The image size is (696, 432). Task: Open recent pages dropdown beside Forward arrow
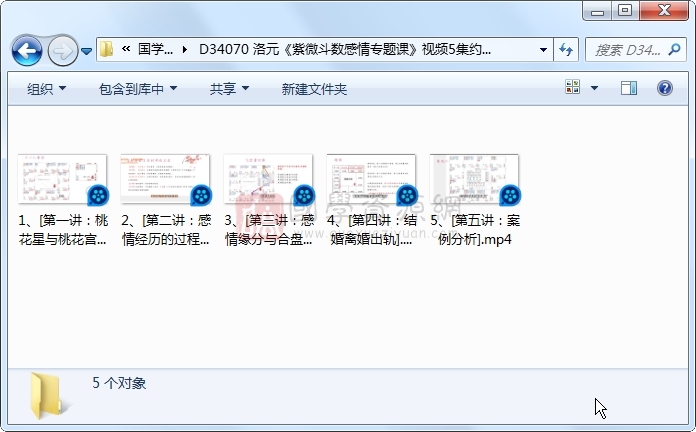(87, 51)
